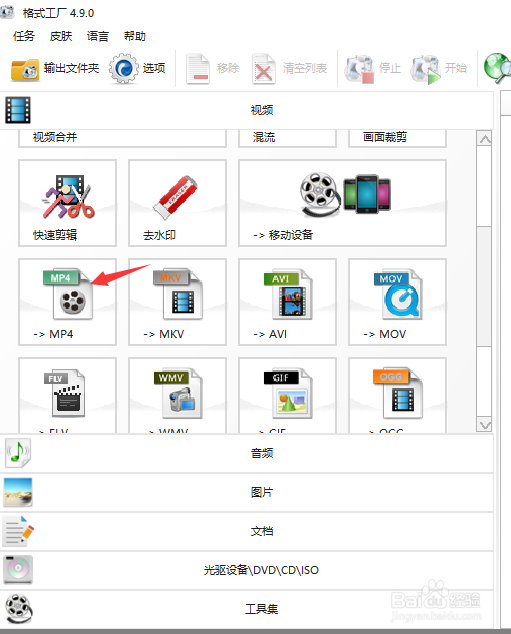This screenshot has width=511, height=634.
Task: Choose the -> MOV conversion icon
Action: click(397, 302)
